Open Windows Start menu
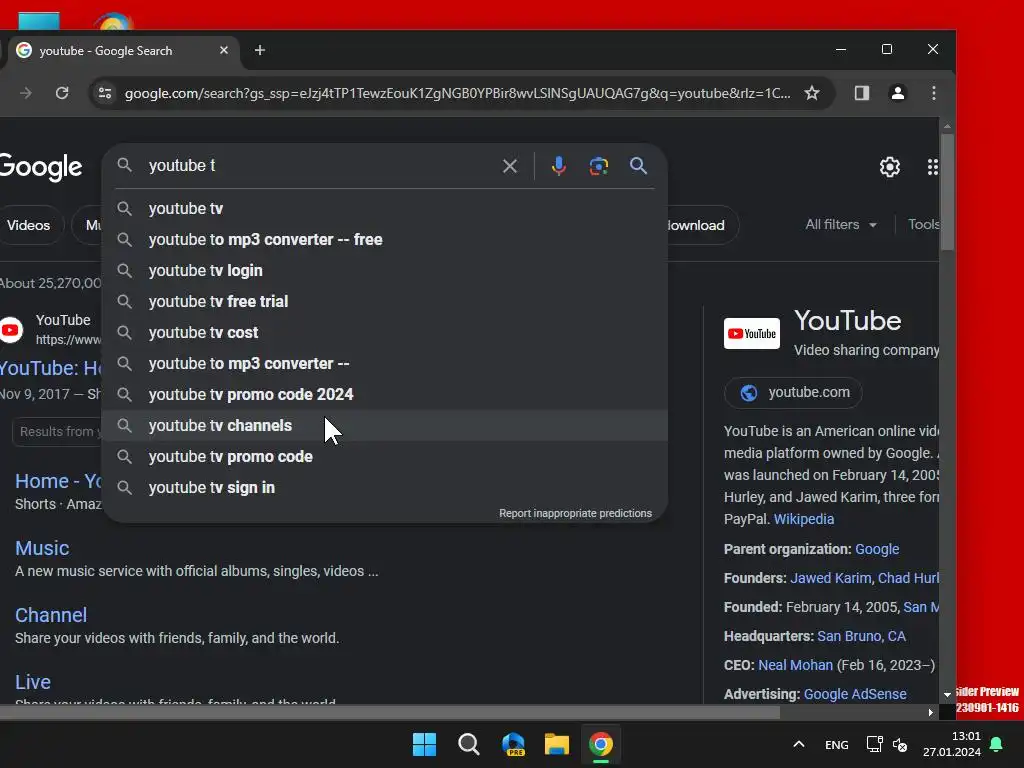The width and height of the screenshot is (1024, 768). [x=424, y=744]
